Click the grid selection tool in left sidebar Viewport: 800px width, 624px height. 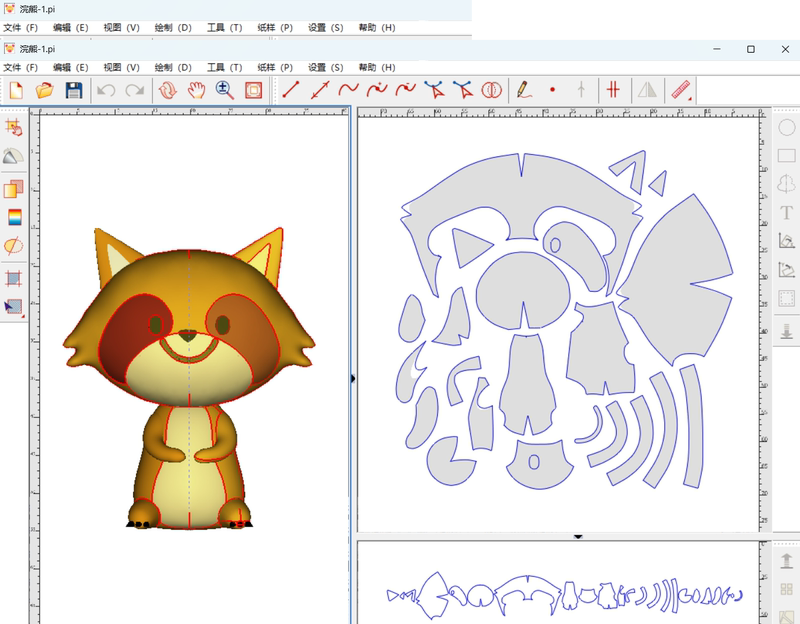(x=13, y=128)
